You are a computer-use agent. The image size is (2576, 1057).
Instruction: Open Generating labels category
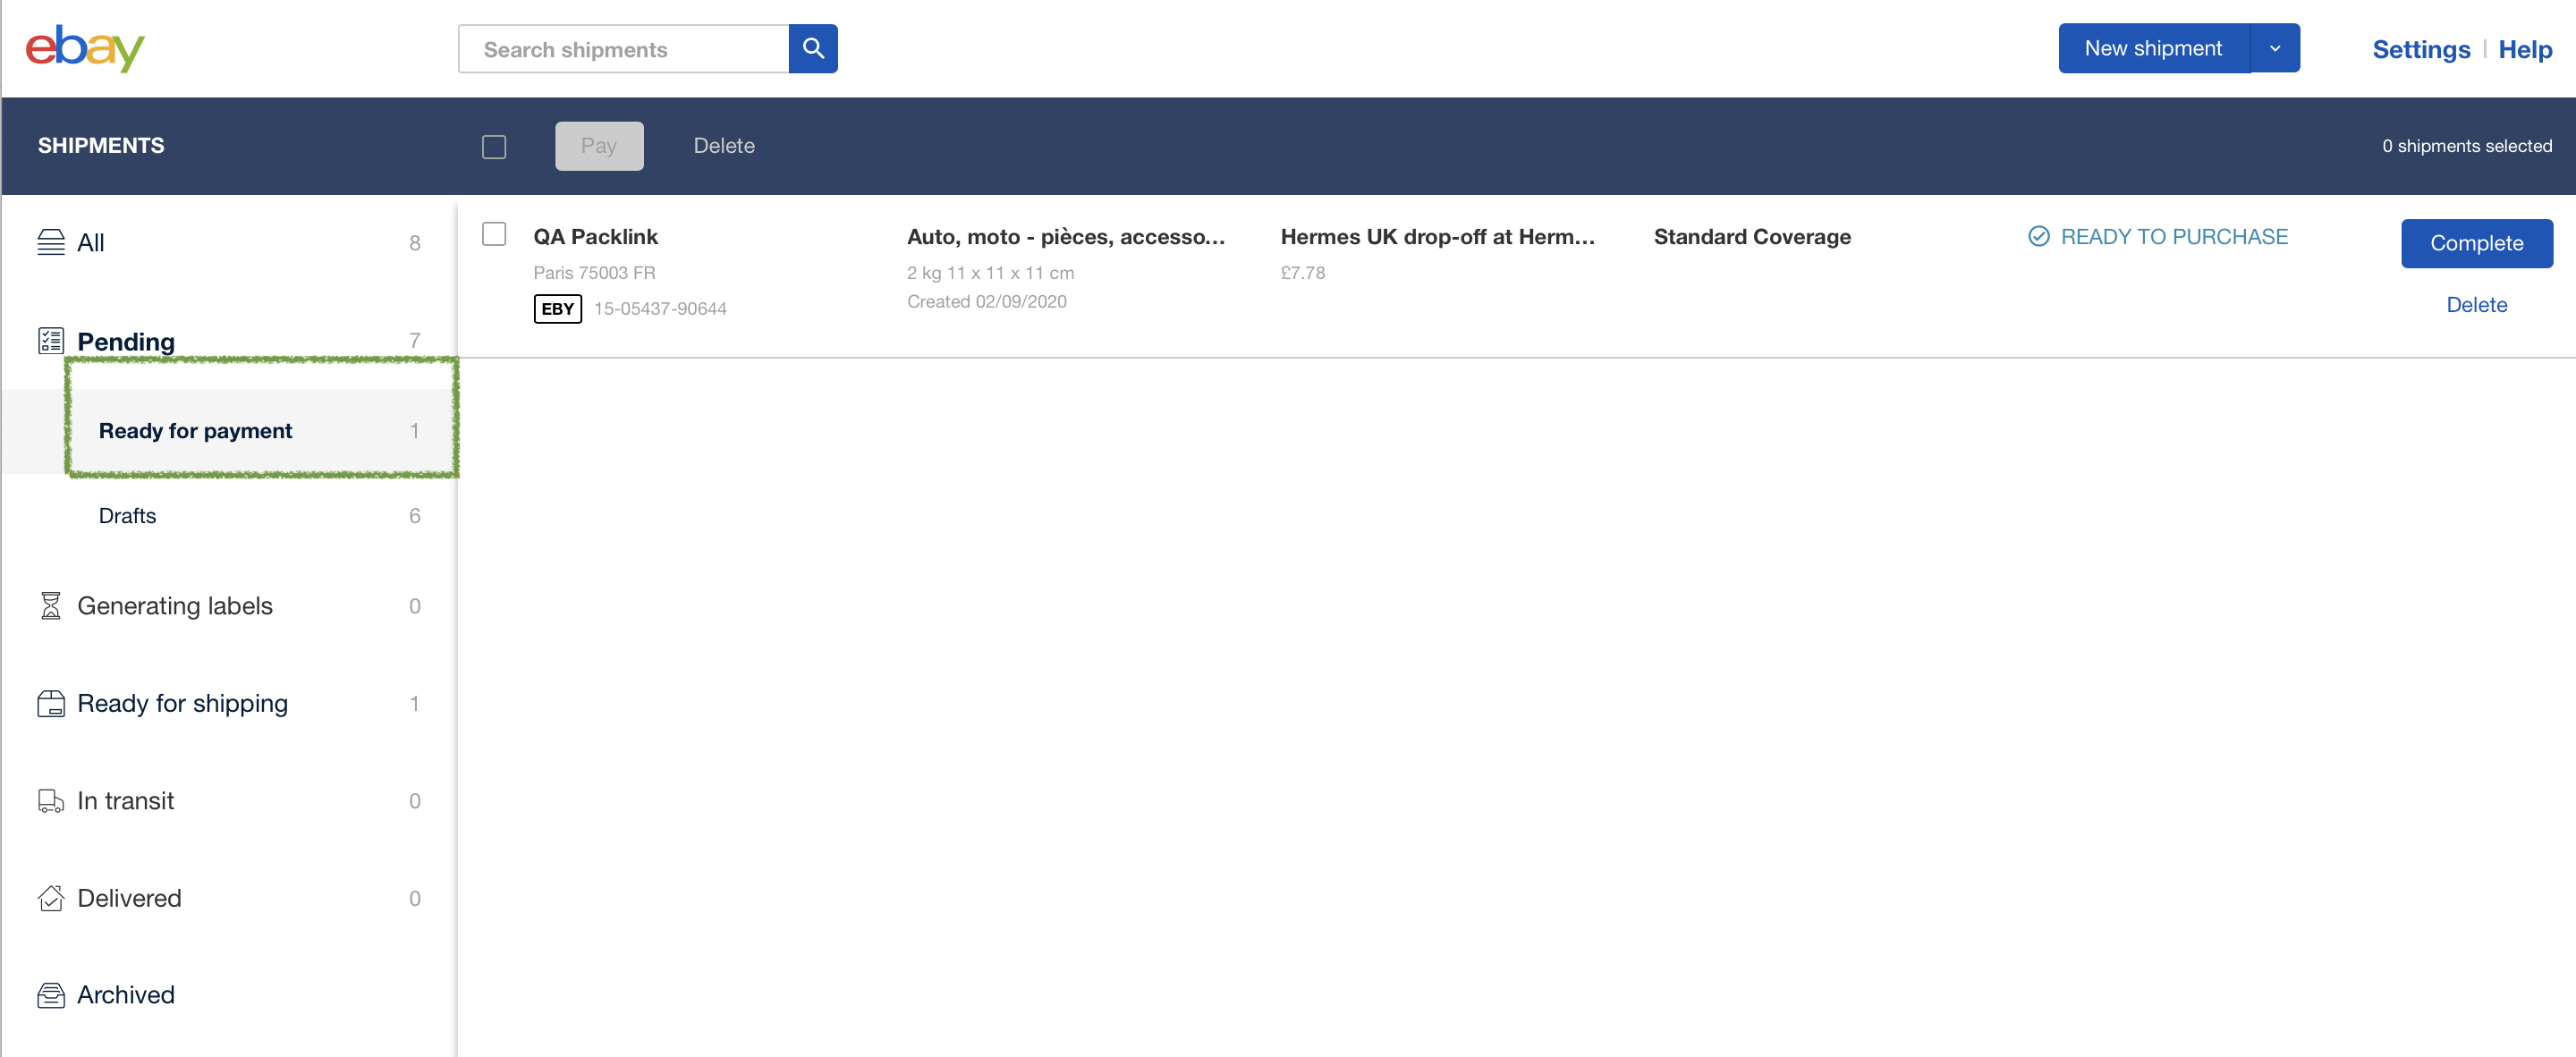click(x=229, y=606)
